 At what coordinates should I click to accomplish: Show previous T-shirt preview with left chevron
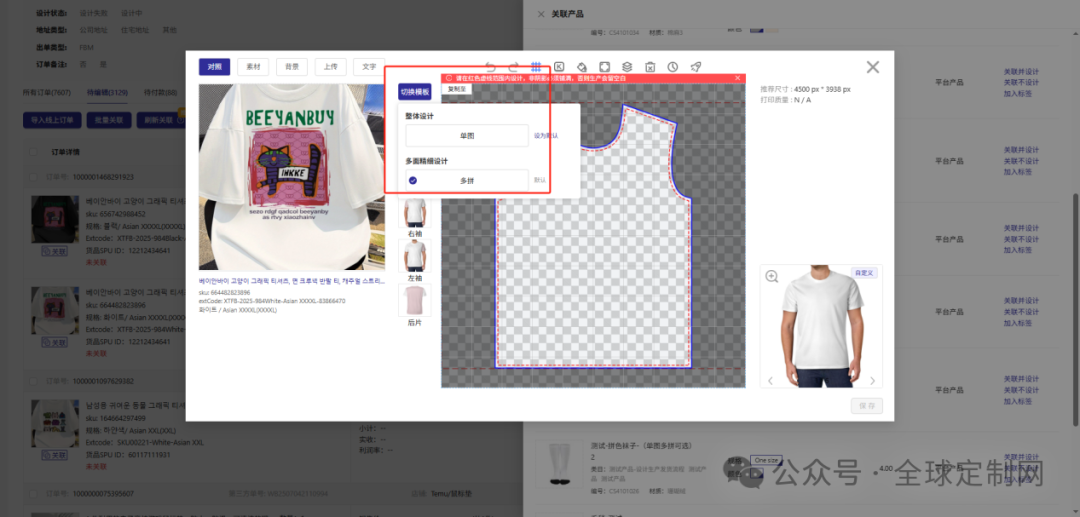click(769, 381)
